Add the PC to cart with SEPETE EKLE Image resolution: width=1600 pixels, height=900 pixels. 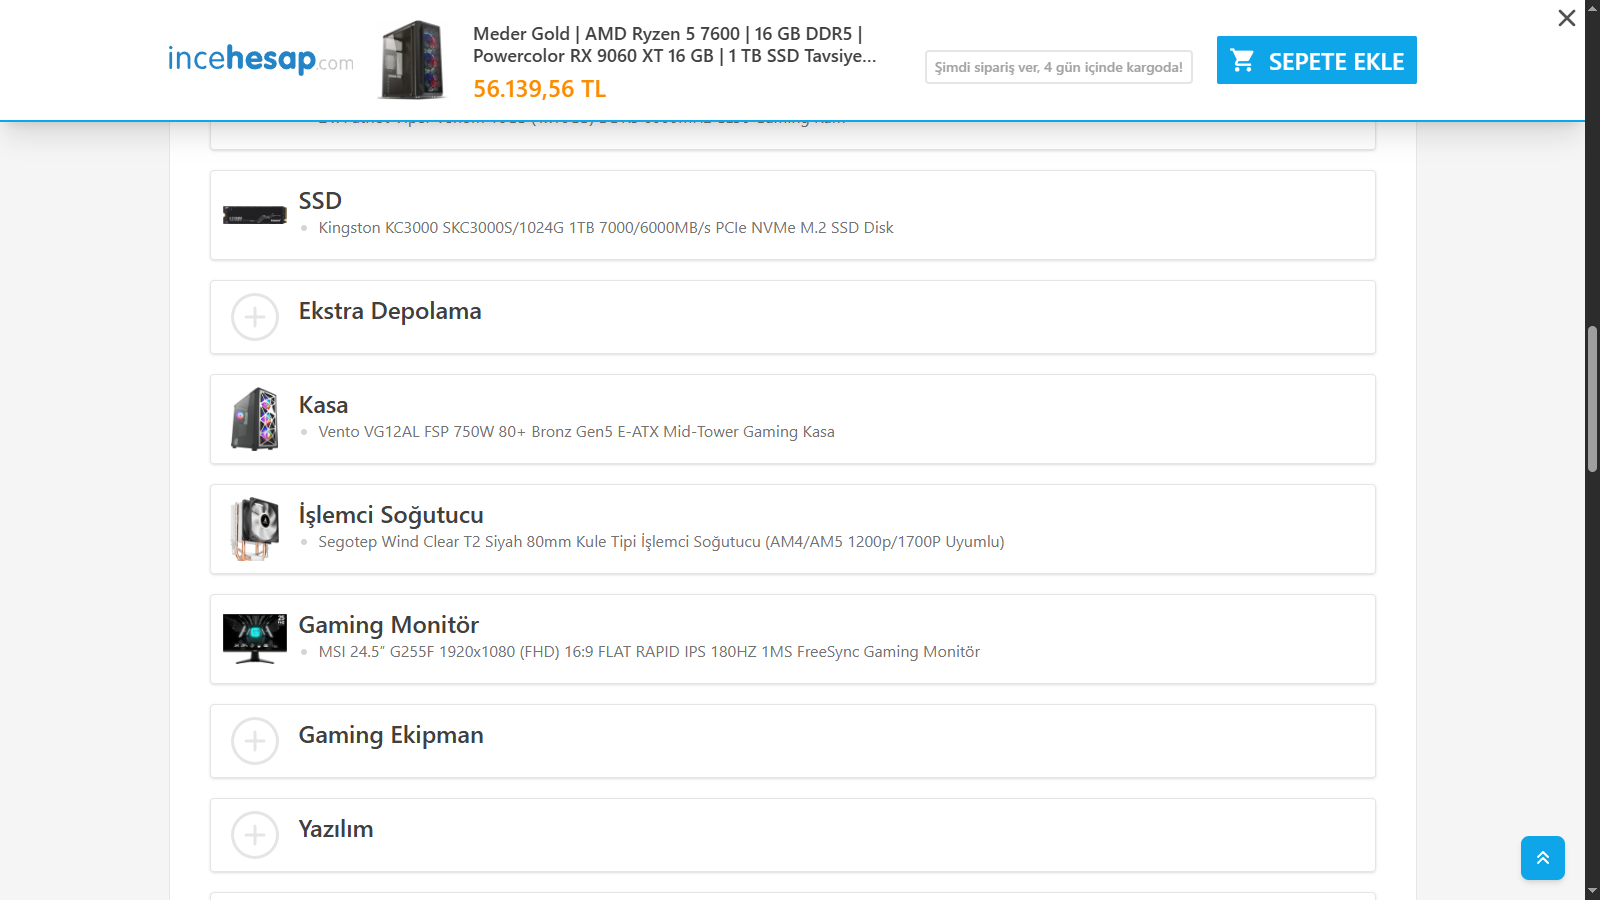(x=1316, y=60)
